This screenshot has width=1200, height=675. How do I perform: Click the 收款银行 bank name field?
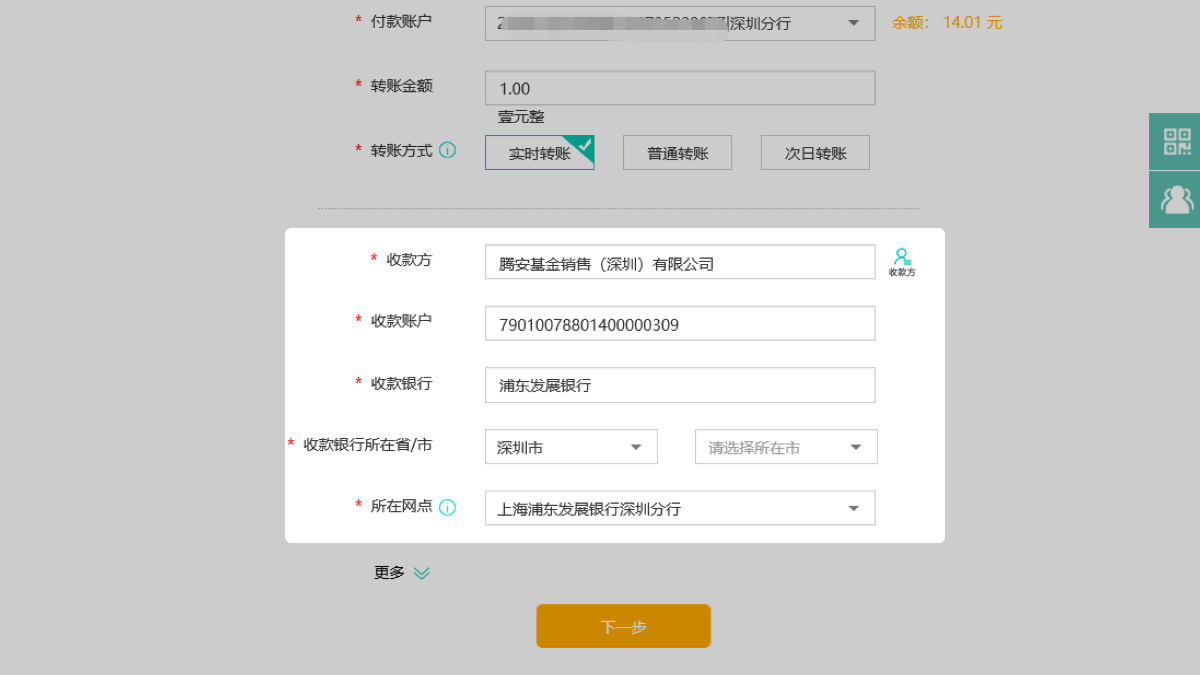click(x=679, y=385)
